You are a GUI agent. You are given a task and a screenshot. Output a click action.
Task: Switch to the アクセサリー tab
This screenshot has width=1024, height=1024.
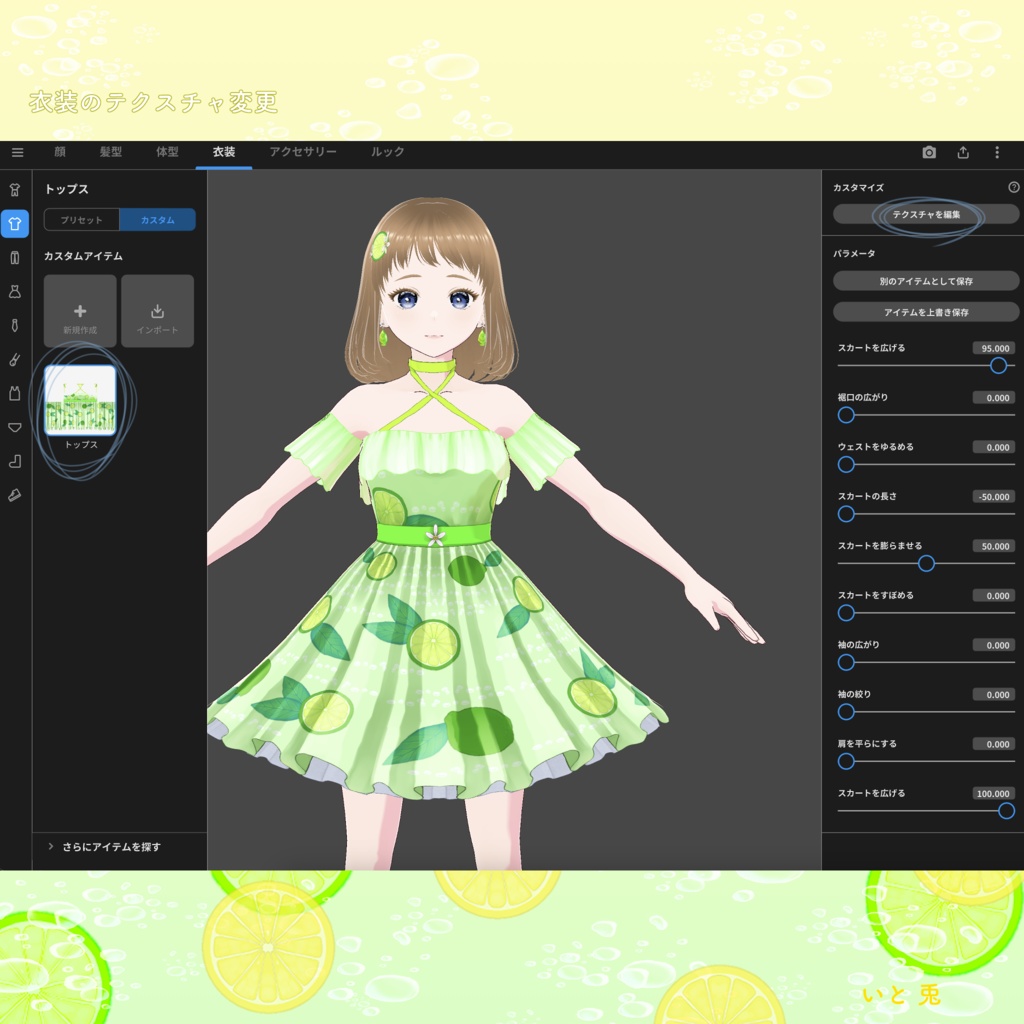coord(302,153)
